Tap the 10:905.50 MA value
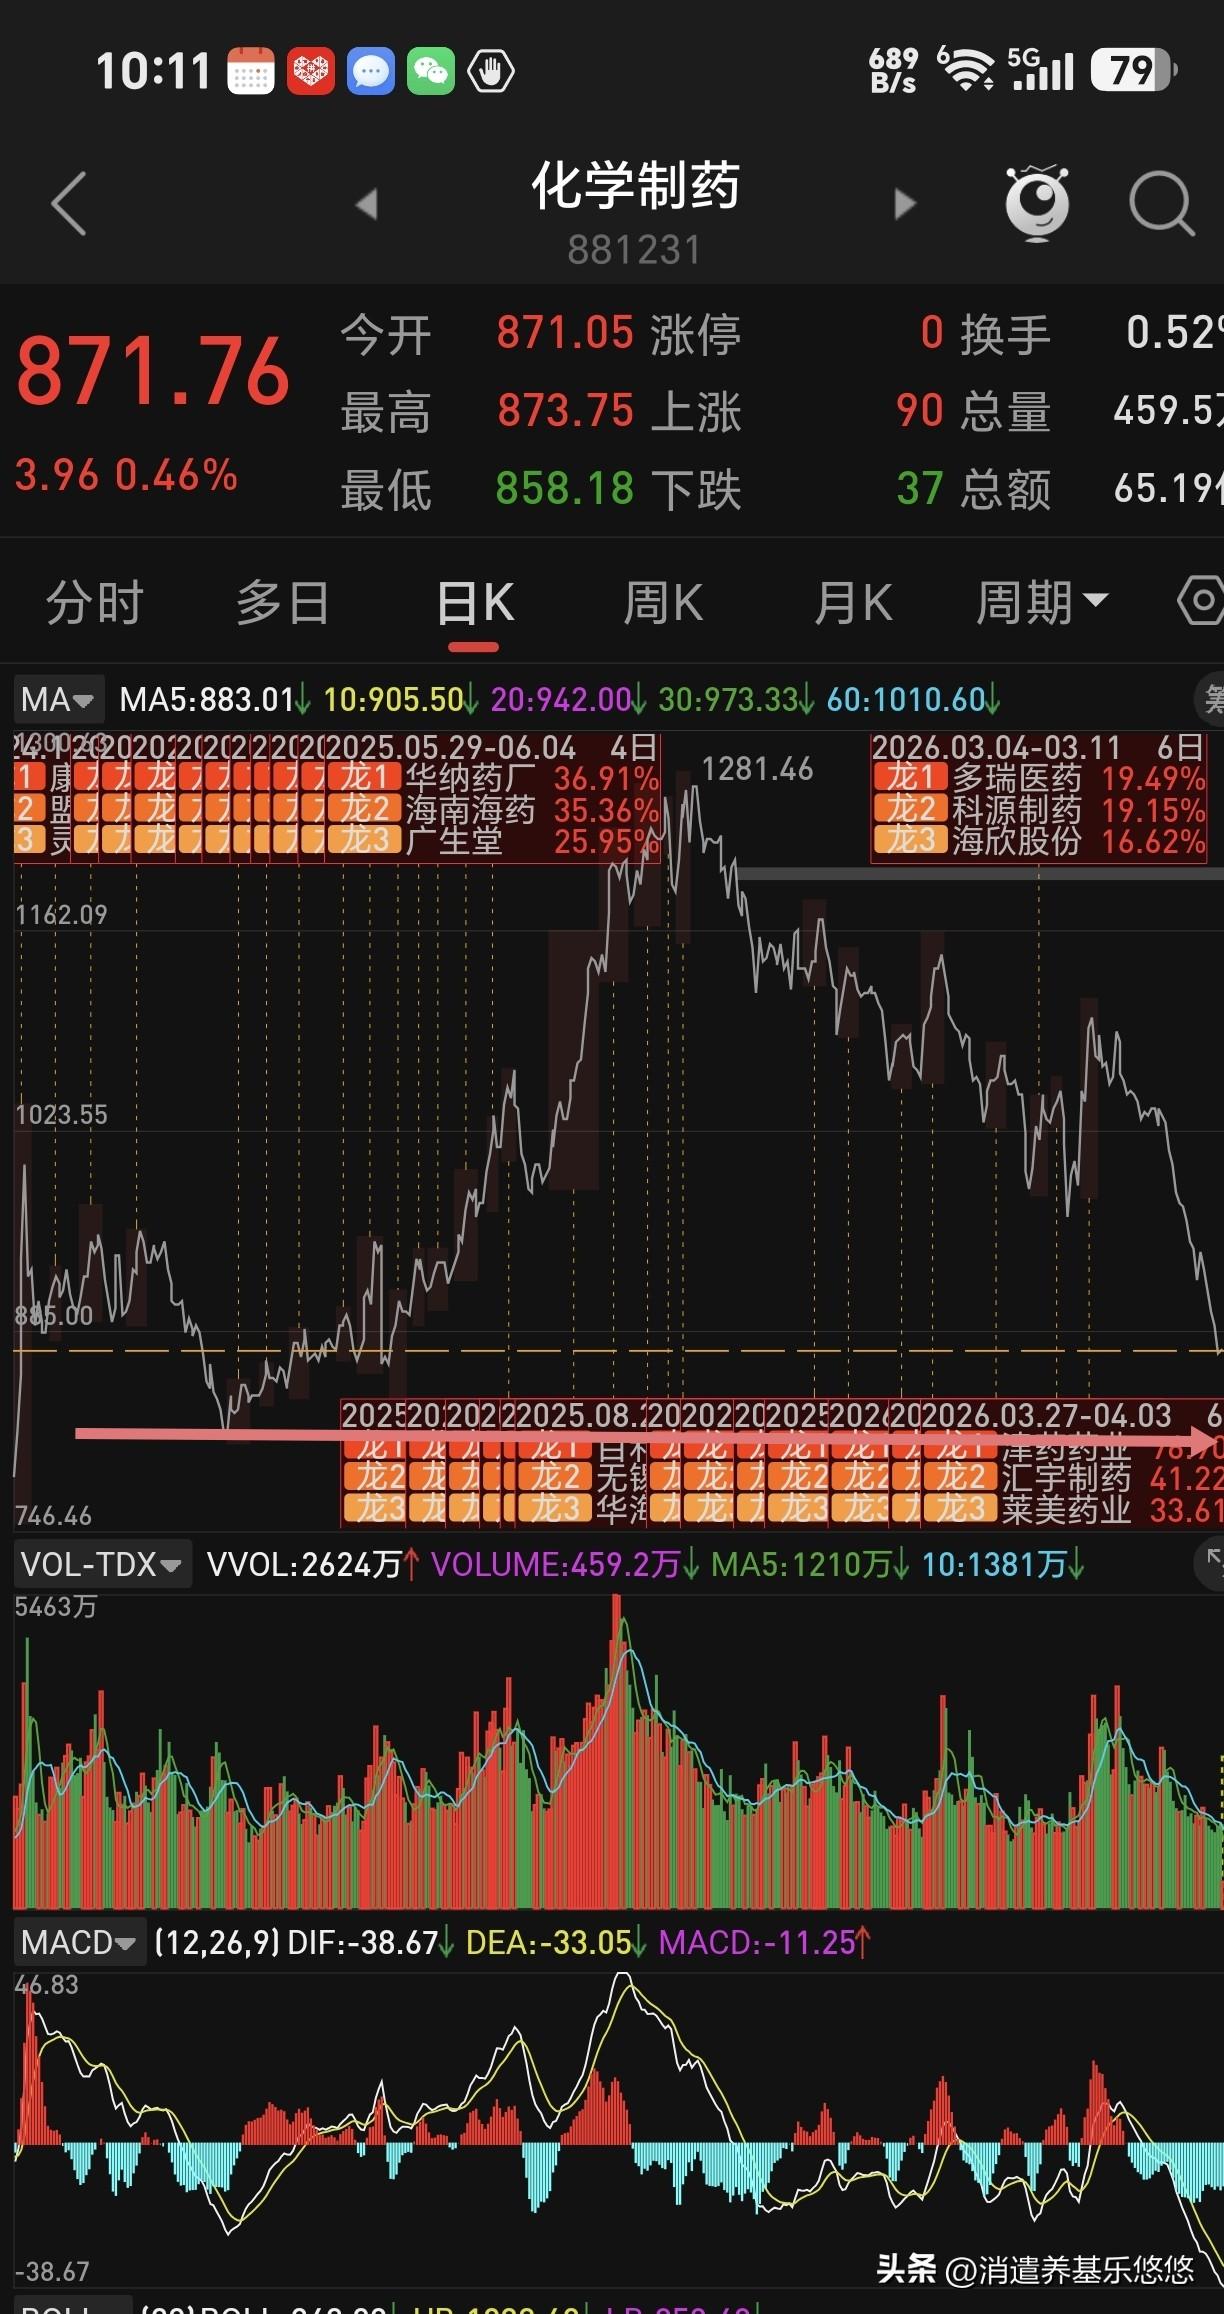The height and width of the screenshot is (2314, 1224). click(400, 699)
